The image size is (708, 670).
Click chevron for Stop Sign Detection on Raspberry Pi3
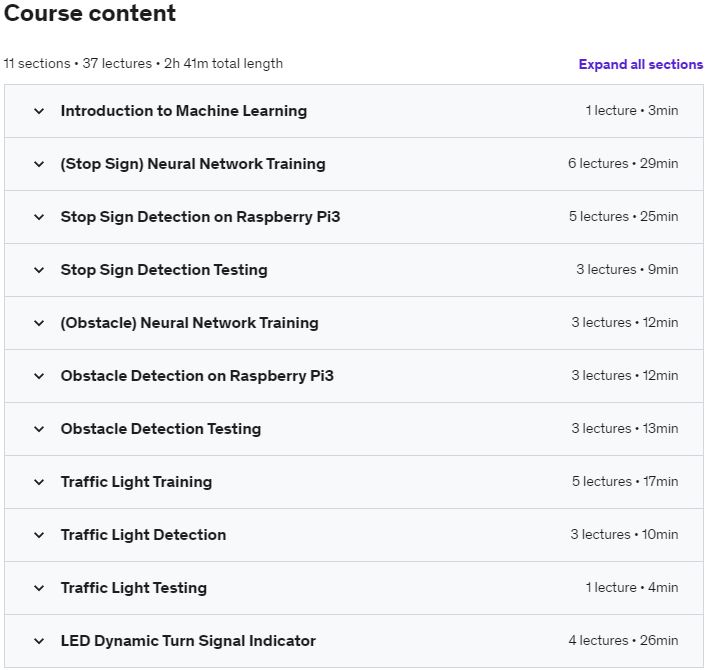point(39,217)
